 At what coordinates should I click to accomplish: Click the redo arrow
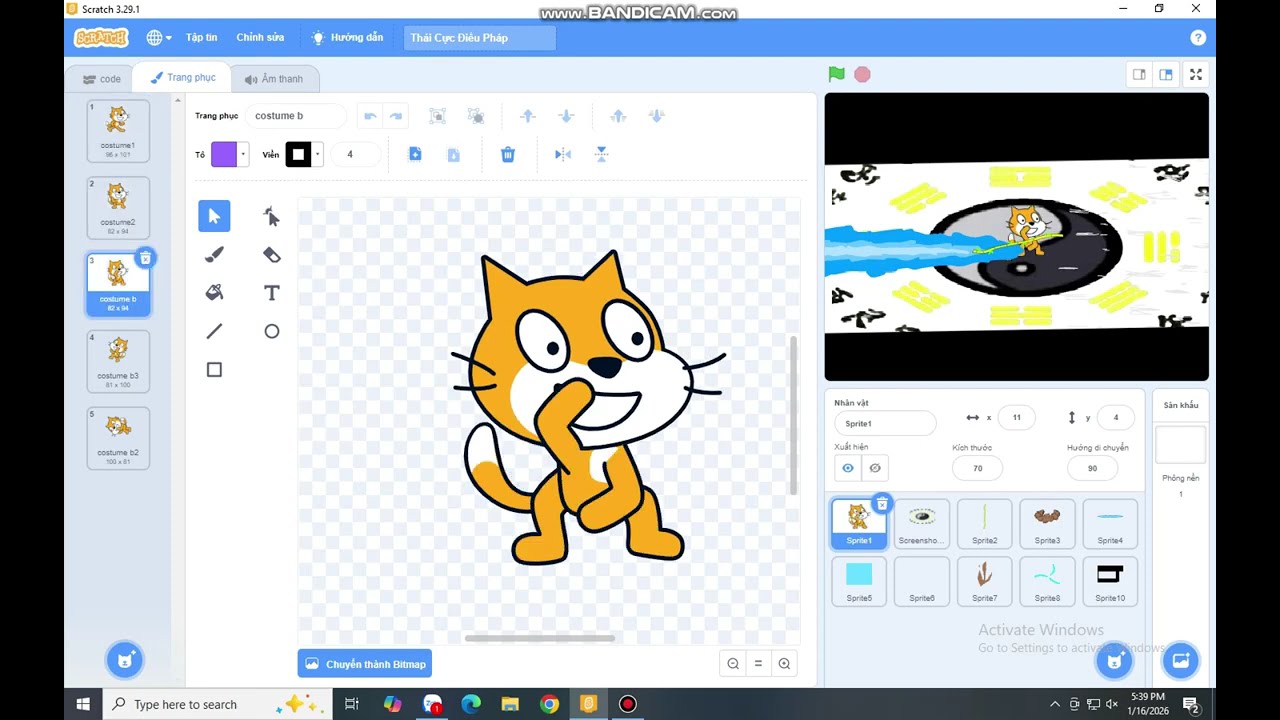tap(396, 116)
